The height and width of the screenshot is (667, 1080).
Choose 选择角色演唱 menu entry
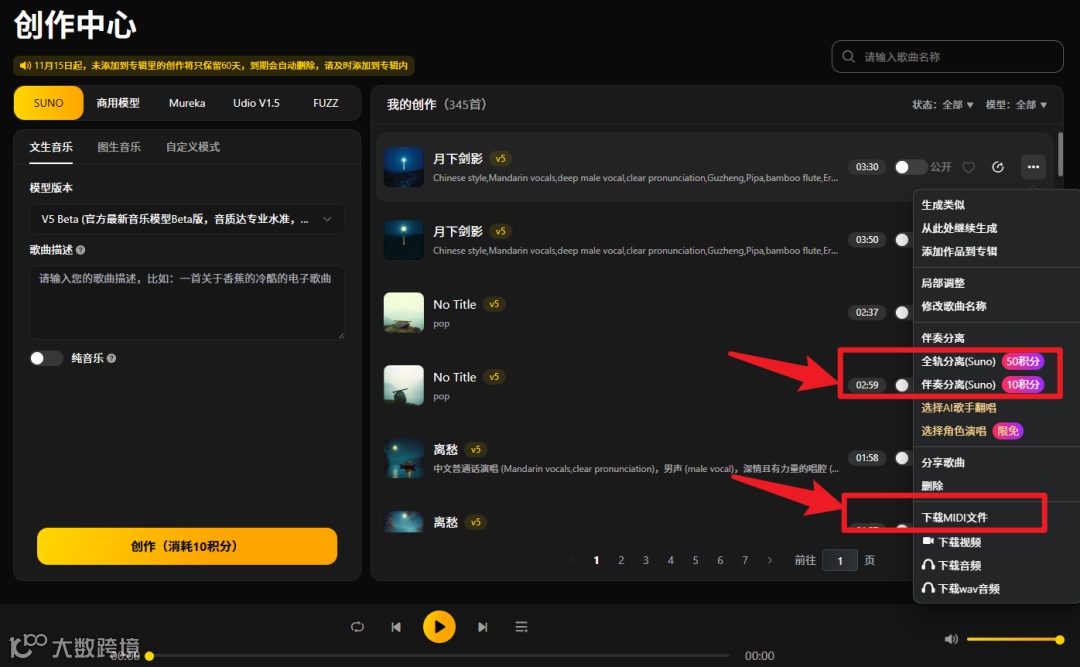(972, 431)
